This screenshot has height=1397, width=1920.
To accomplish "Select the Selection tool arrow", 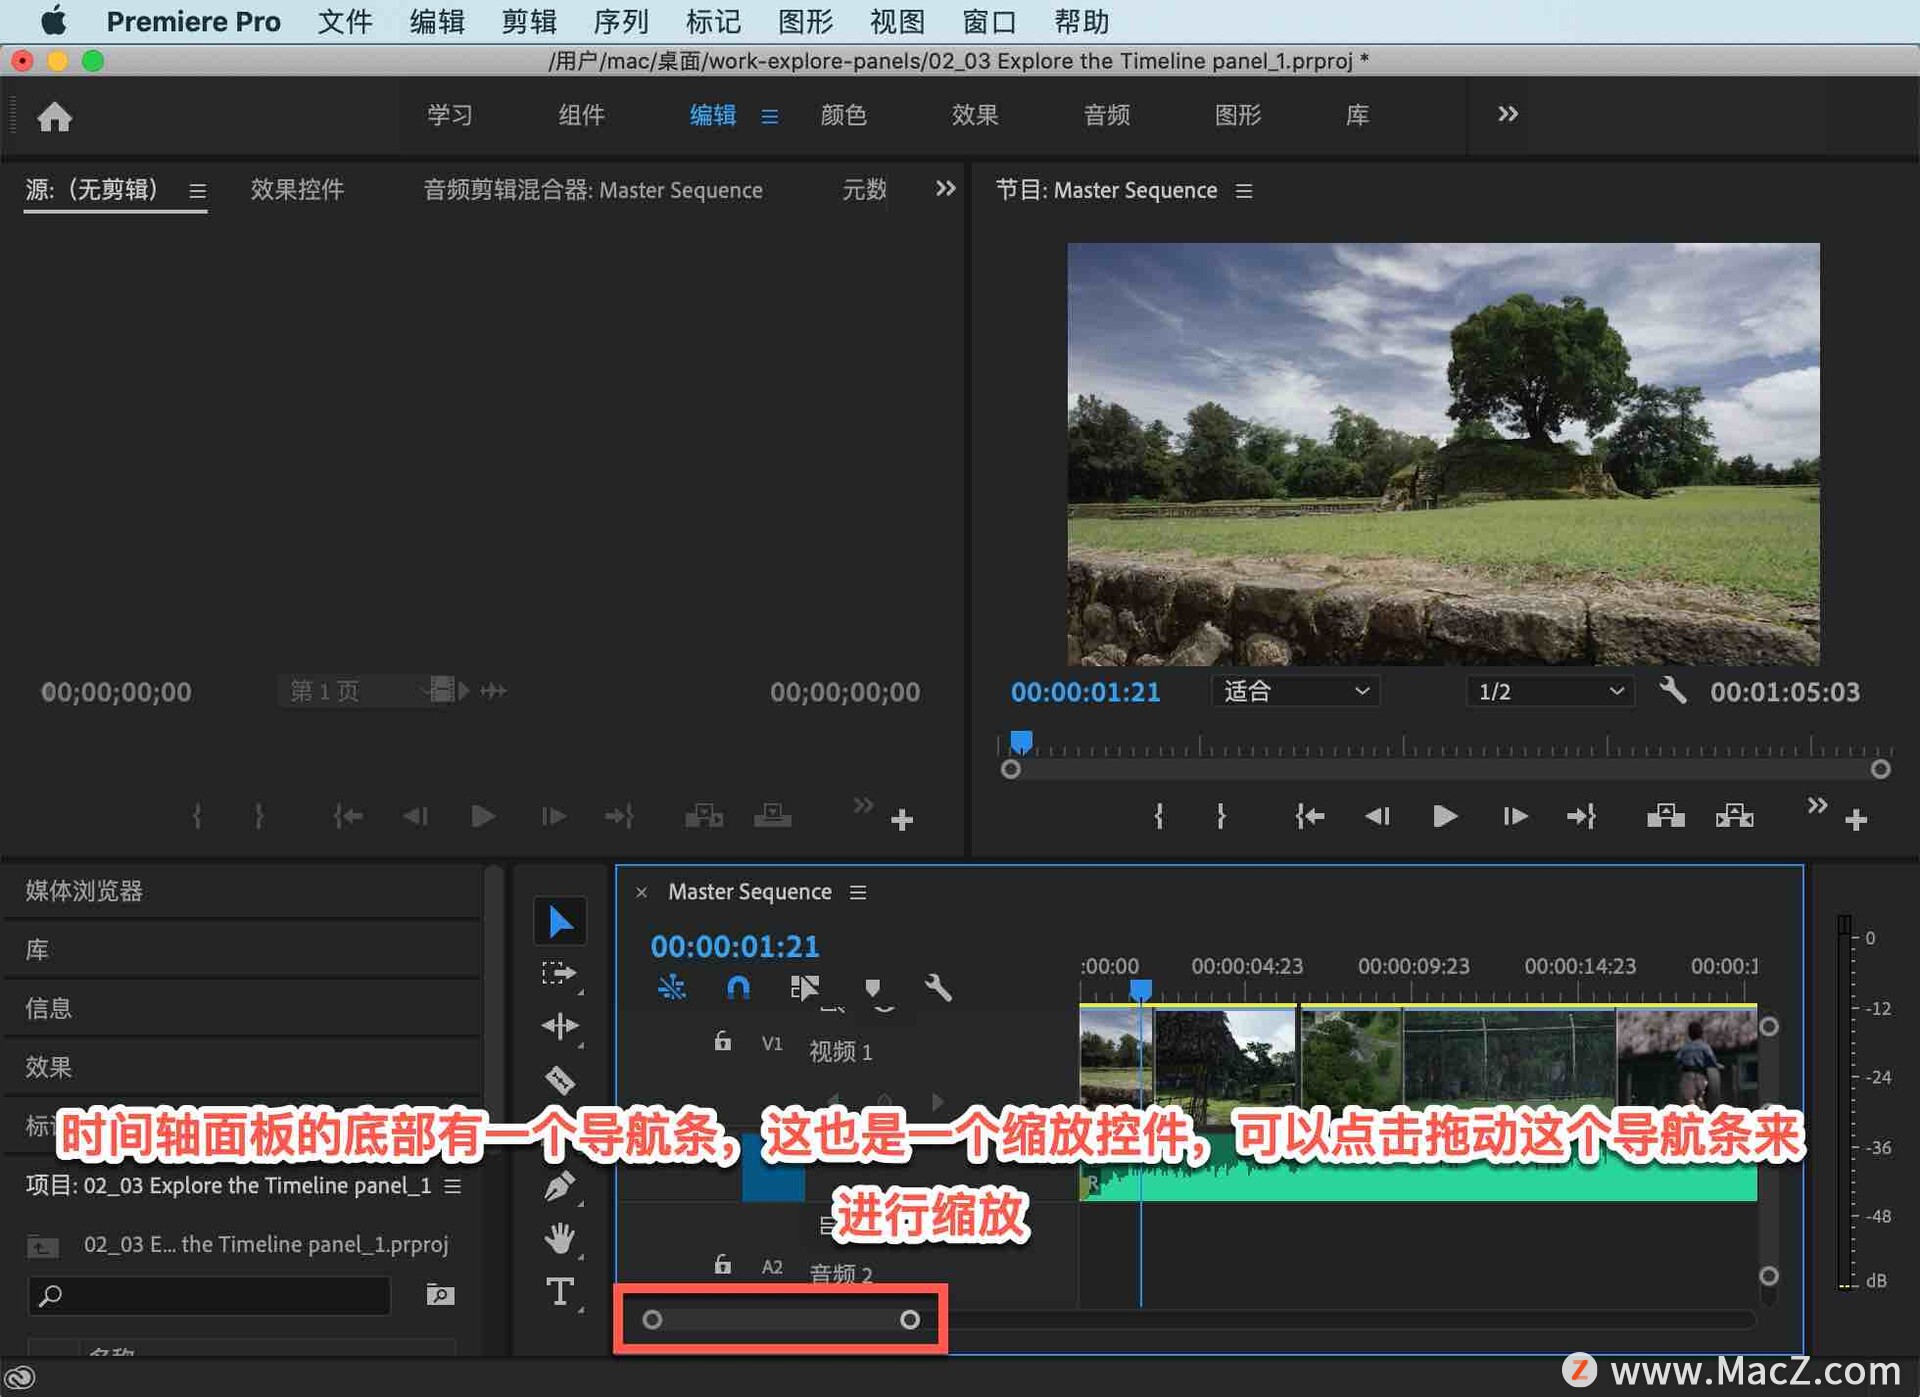I will [x=560, y=922].
